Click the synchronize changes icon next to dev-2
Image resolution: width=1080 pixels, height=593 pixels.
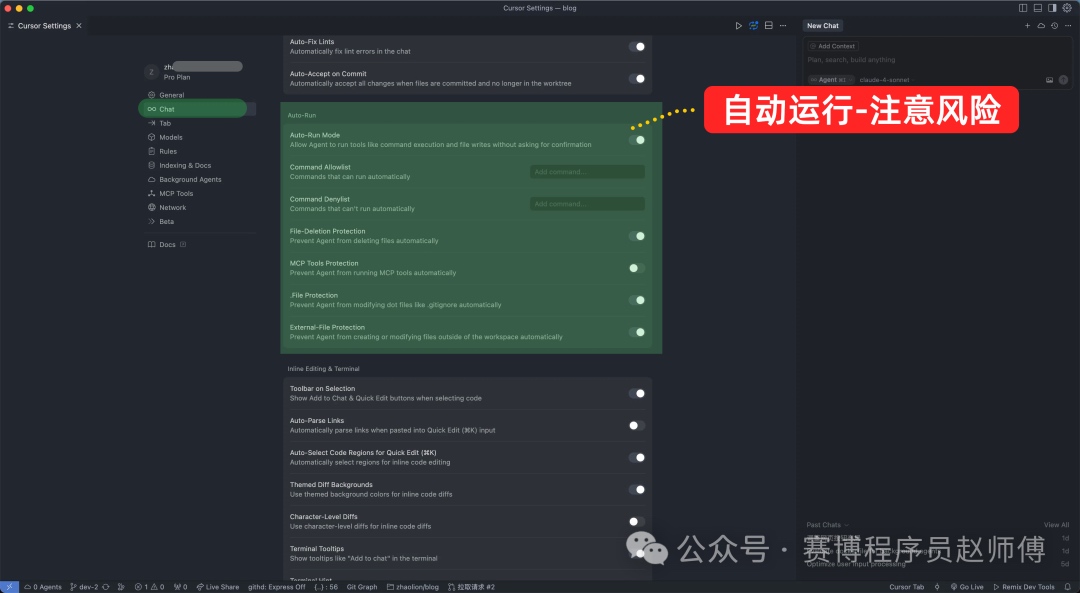105,587
